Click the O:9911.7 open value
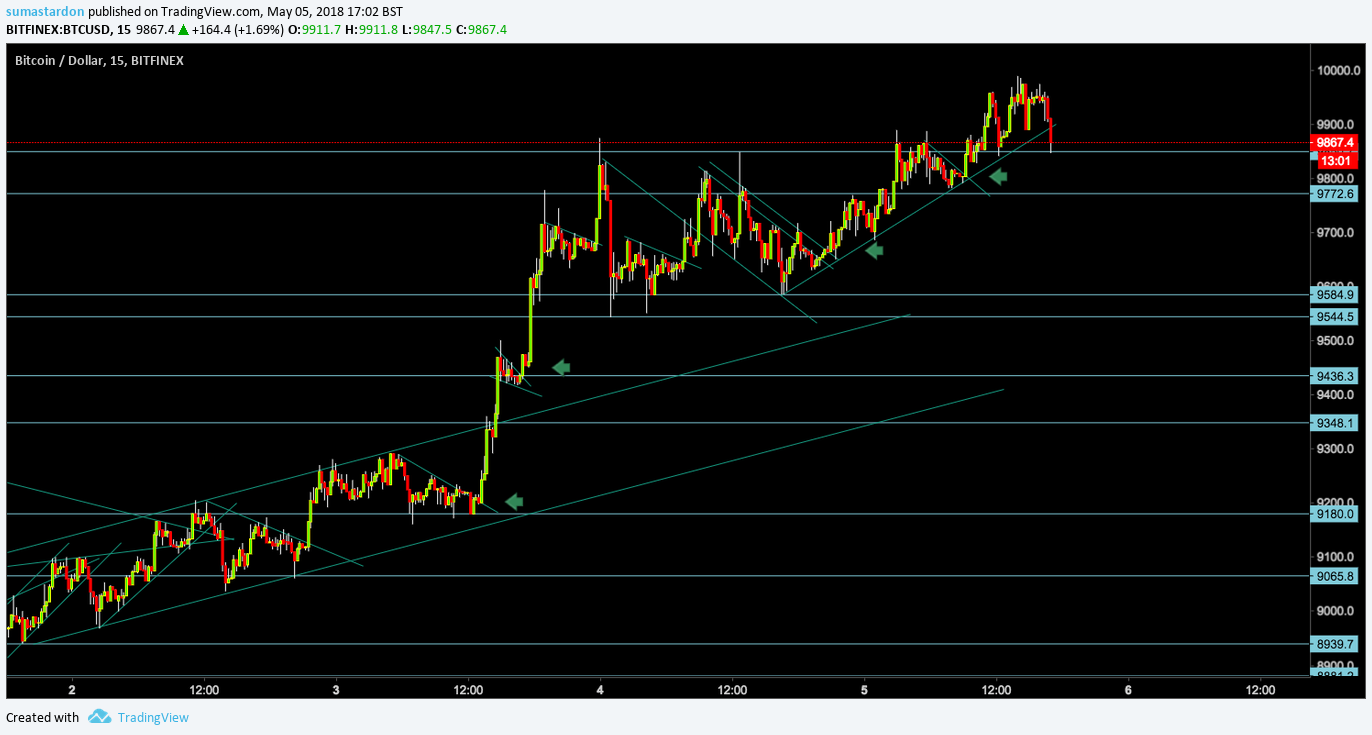The width and height of the screenshot is (1372, 735). click(312, 30)
